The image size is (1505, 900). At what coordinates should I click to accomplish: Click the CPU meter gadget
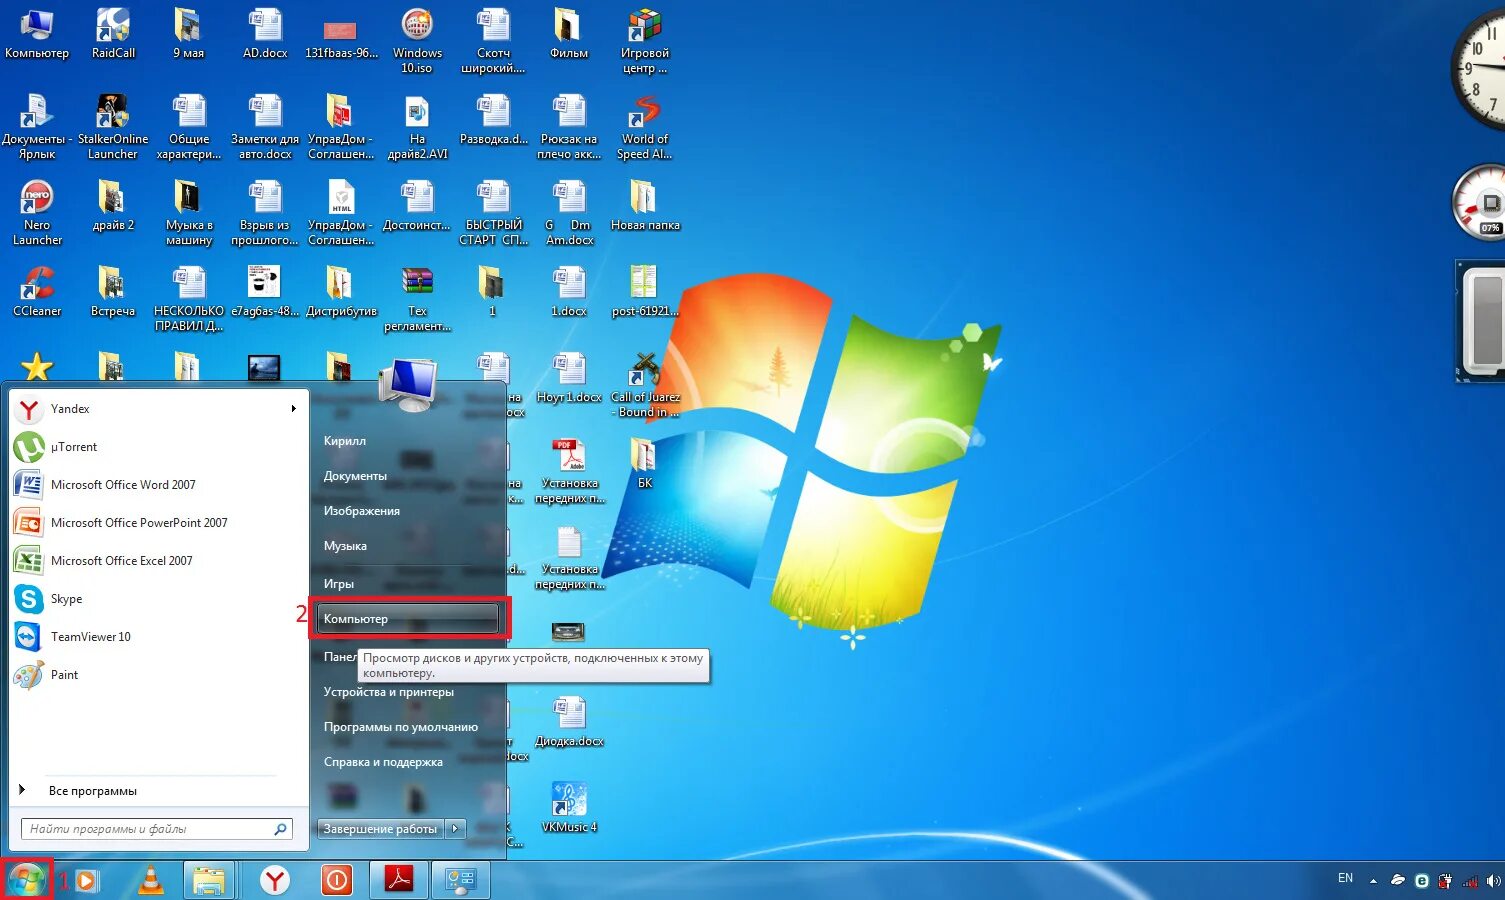click(x=1480, y=204)
